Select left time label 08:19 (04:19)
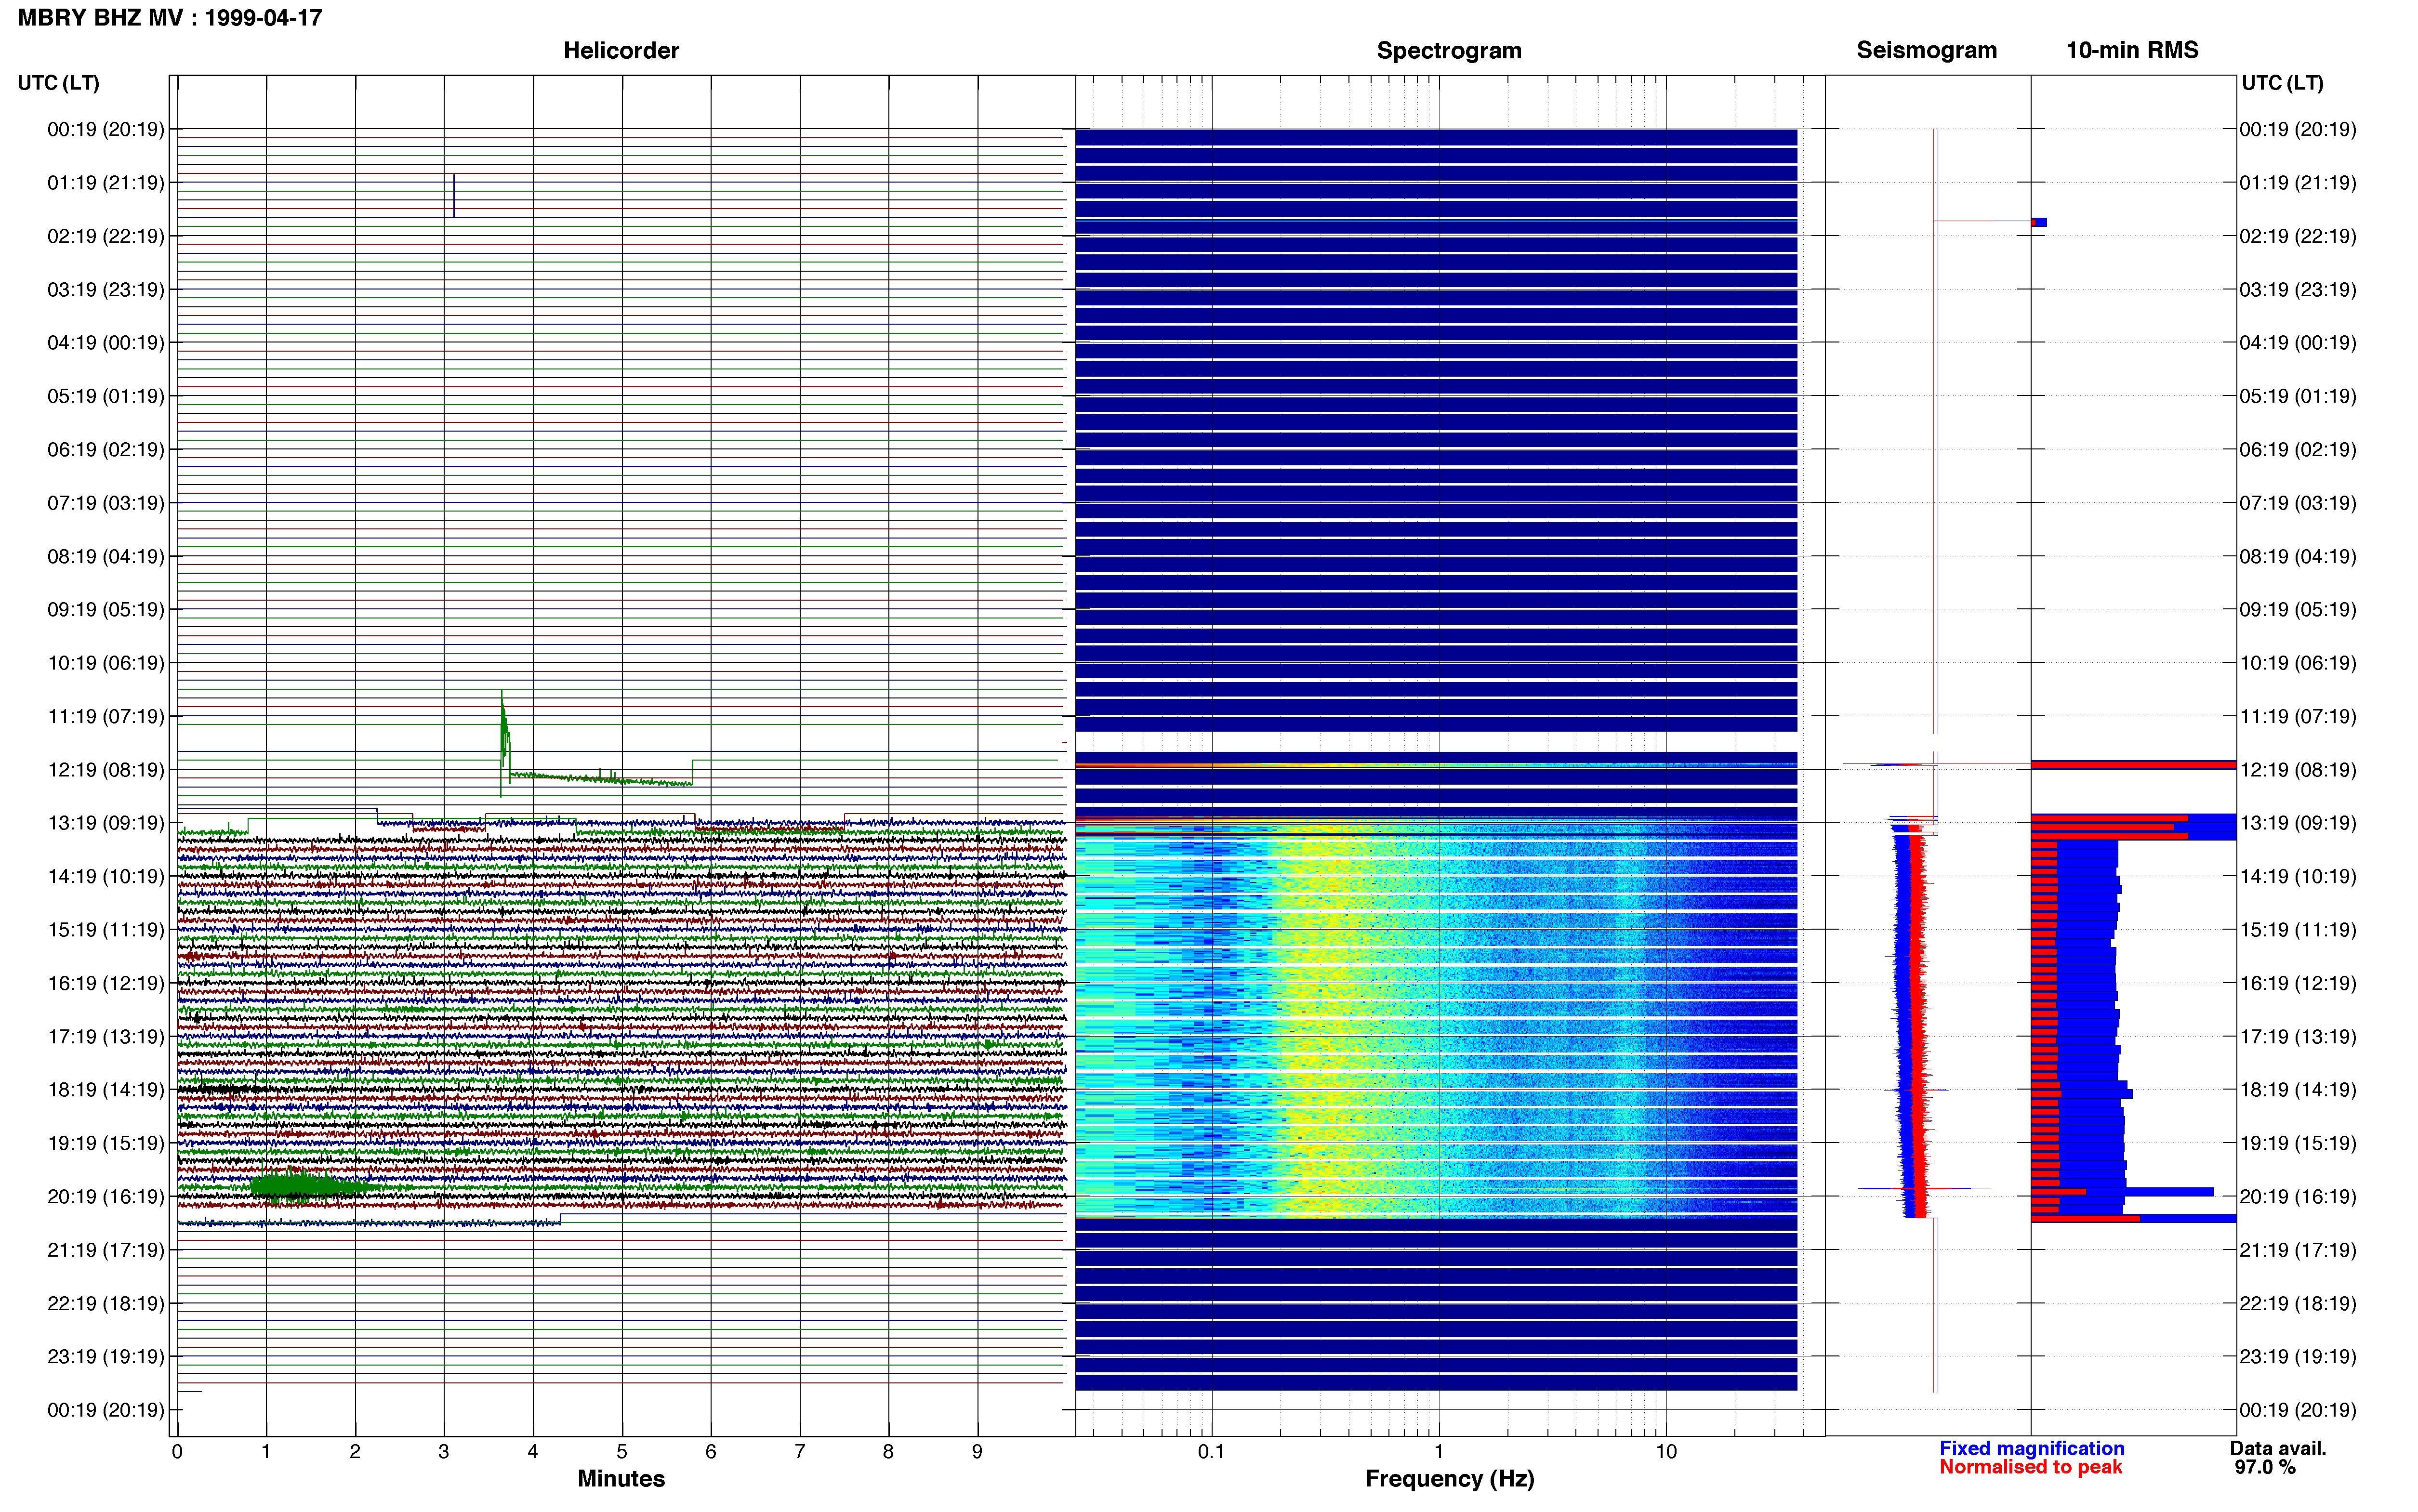2418x1512 pixels. pos(106,556)
